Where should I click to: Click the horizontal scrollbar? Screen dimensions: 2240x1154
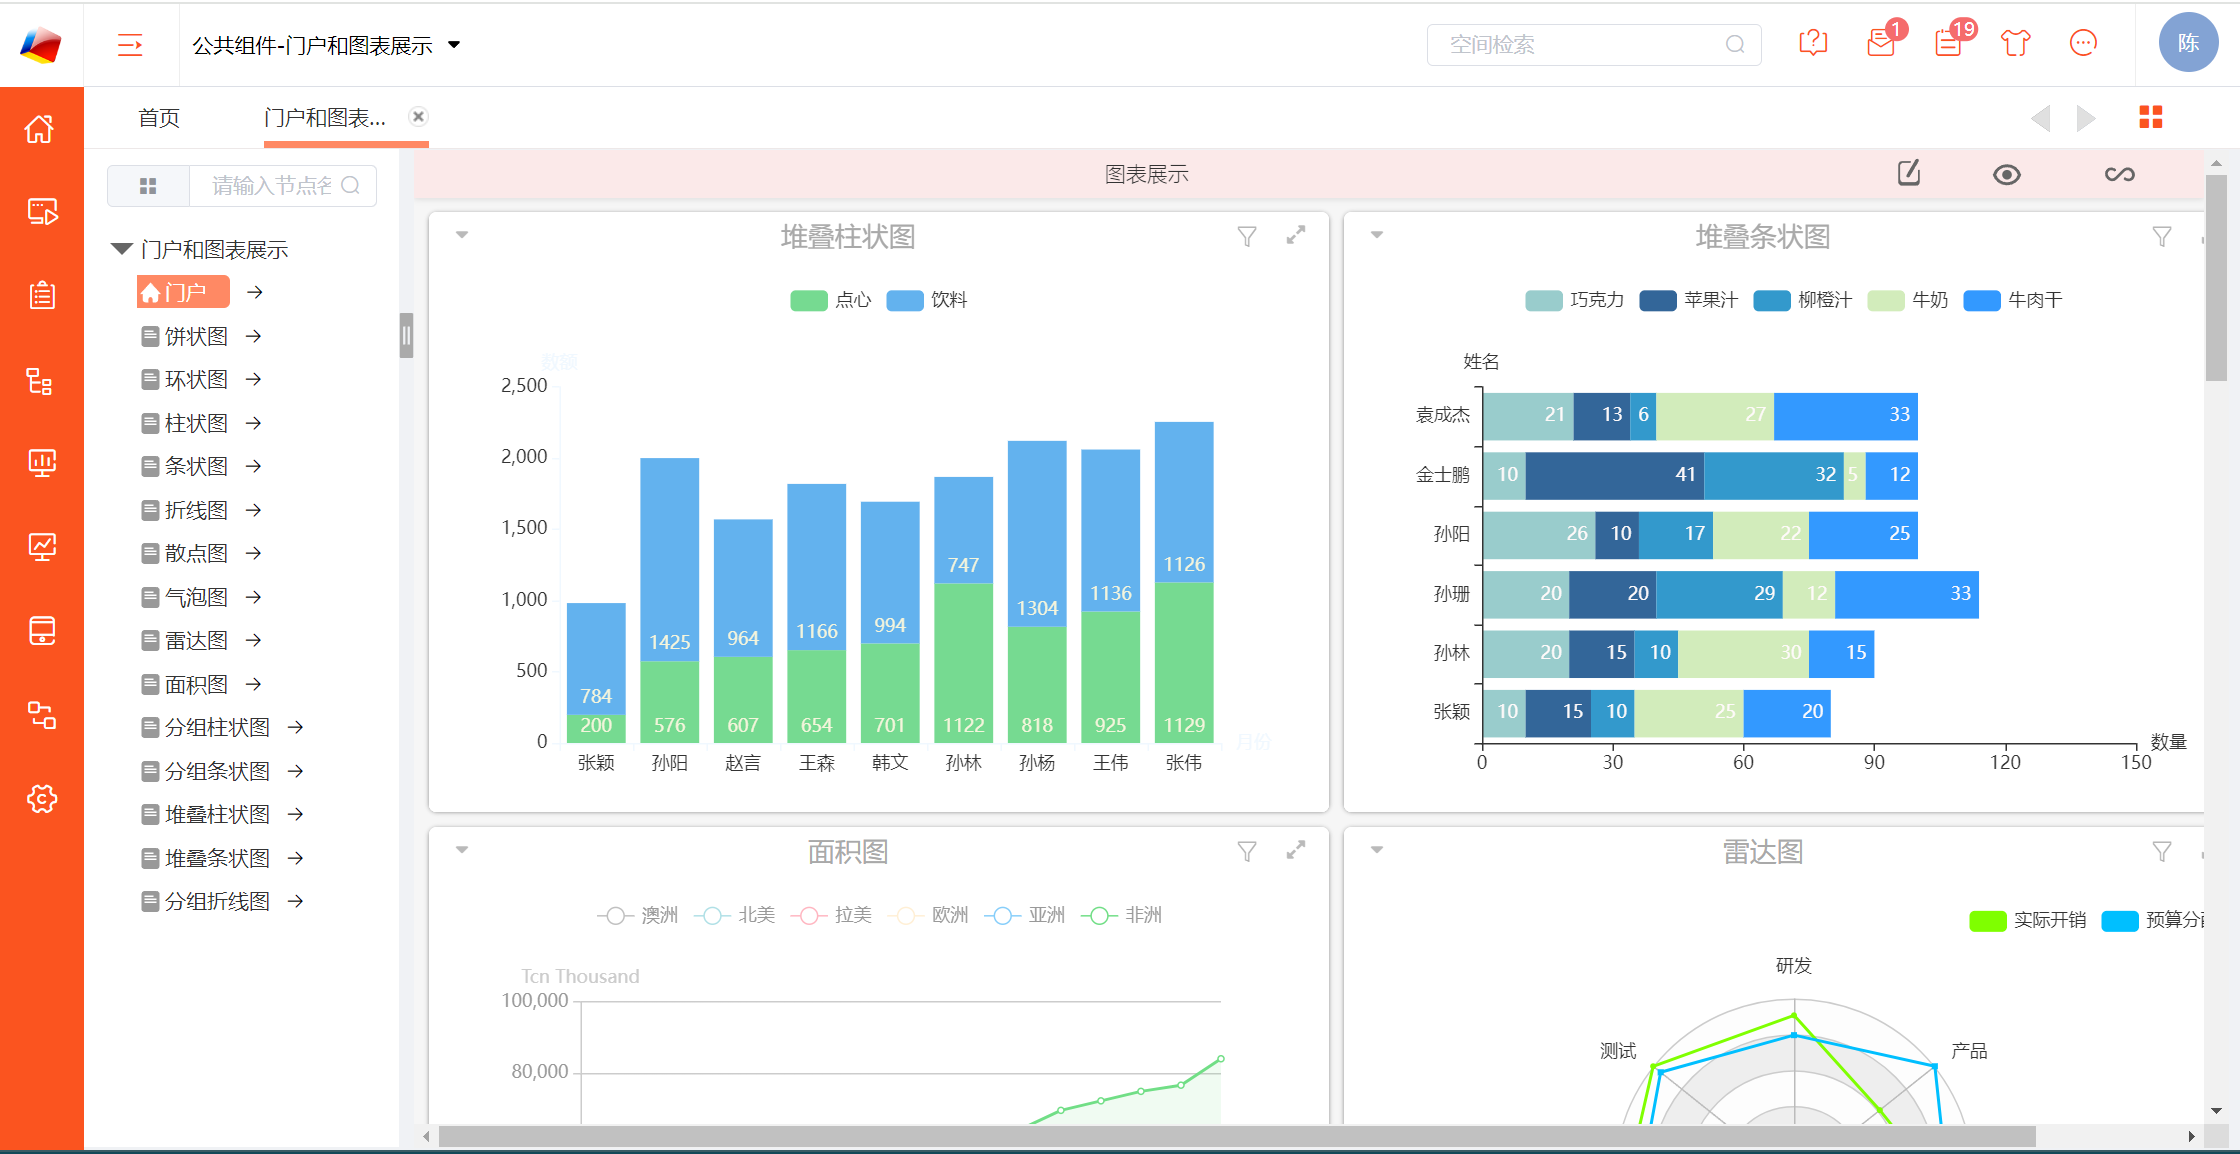coord(1237,1136)
